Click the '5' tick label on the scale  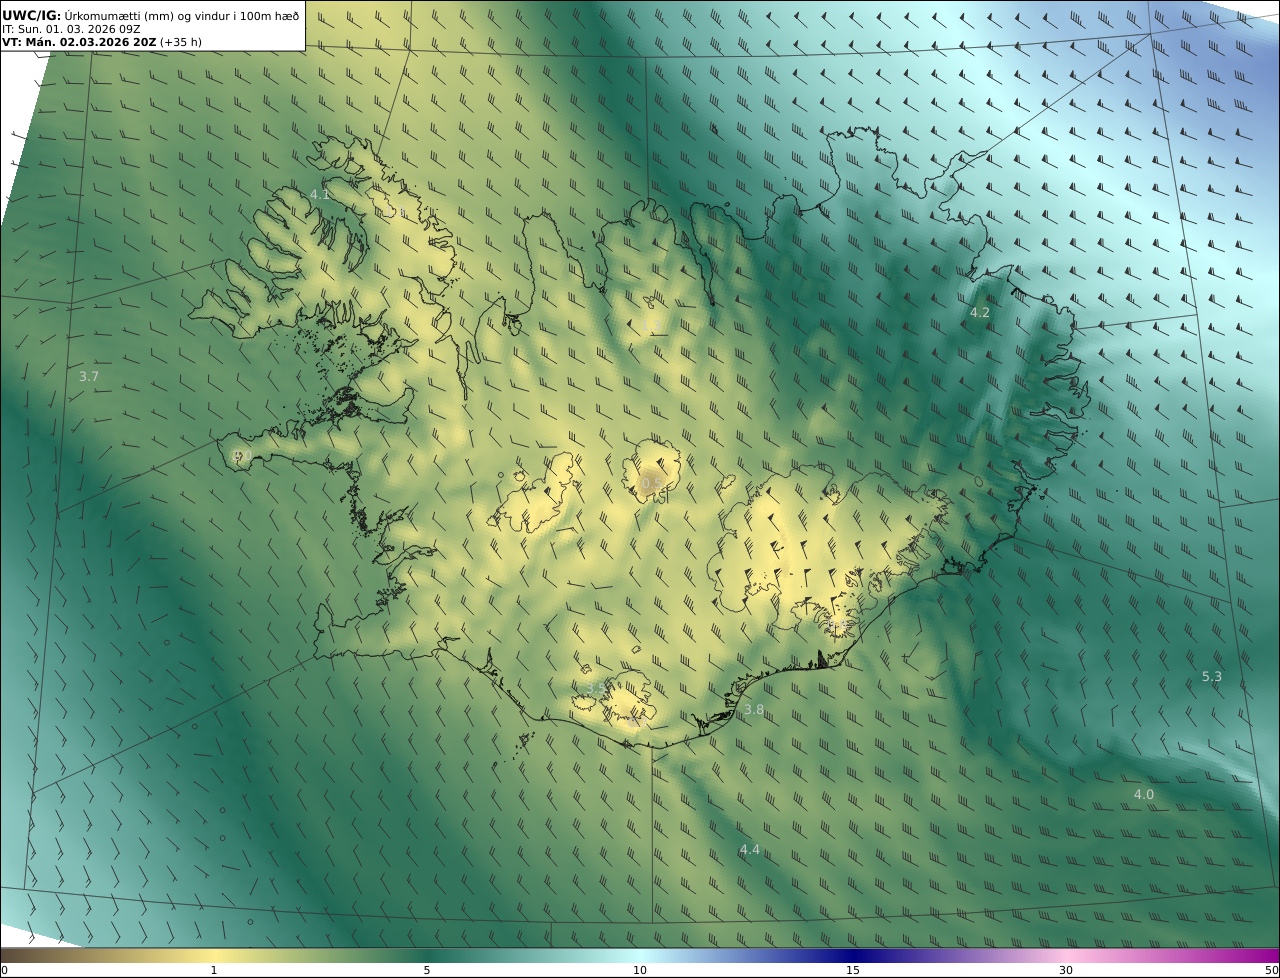click(x=427, y=970)
